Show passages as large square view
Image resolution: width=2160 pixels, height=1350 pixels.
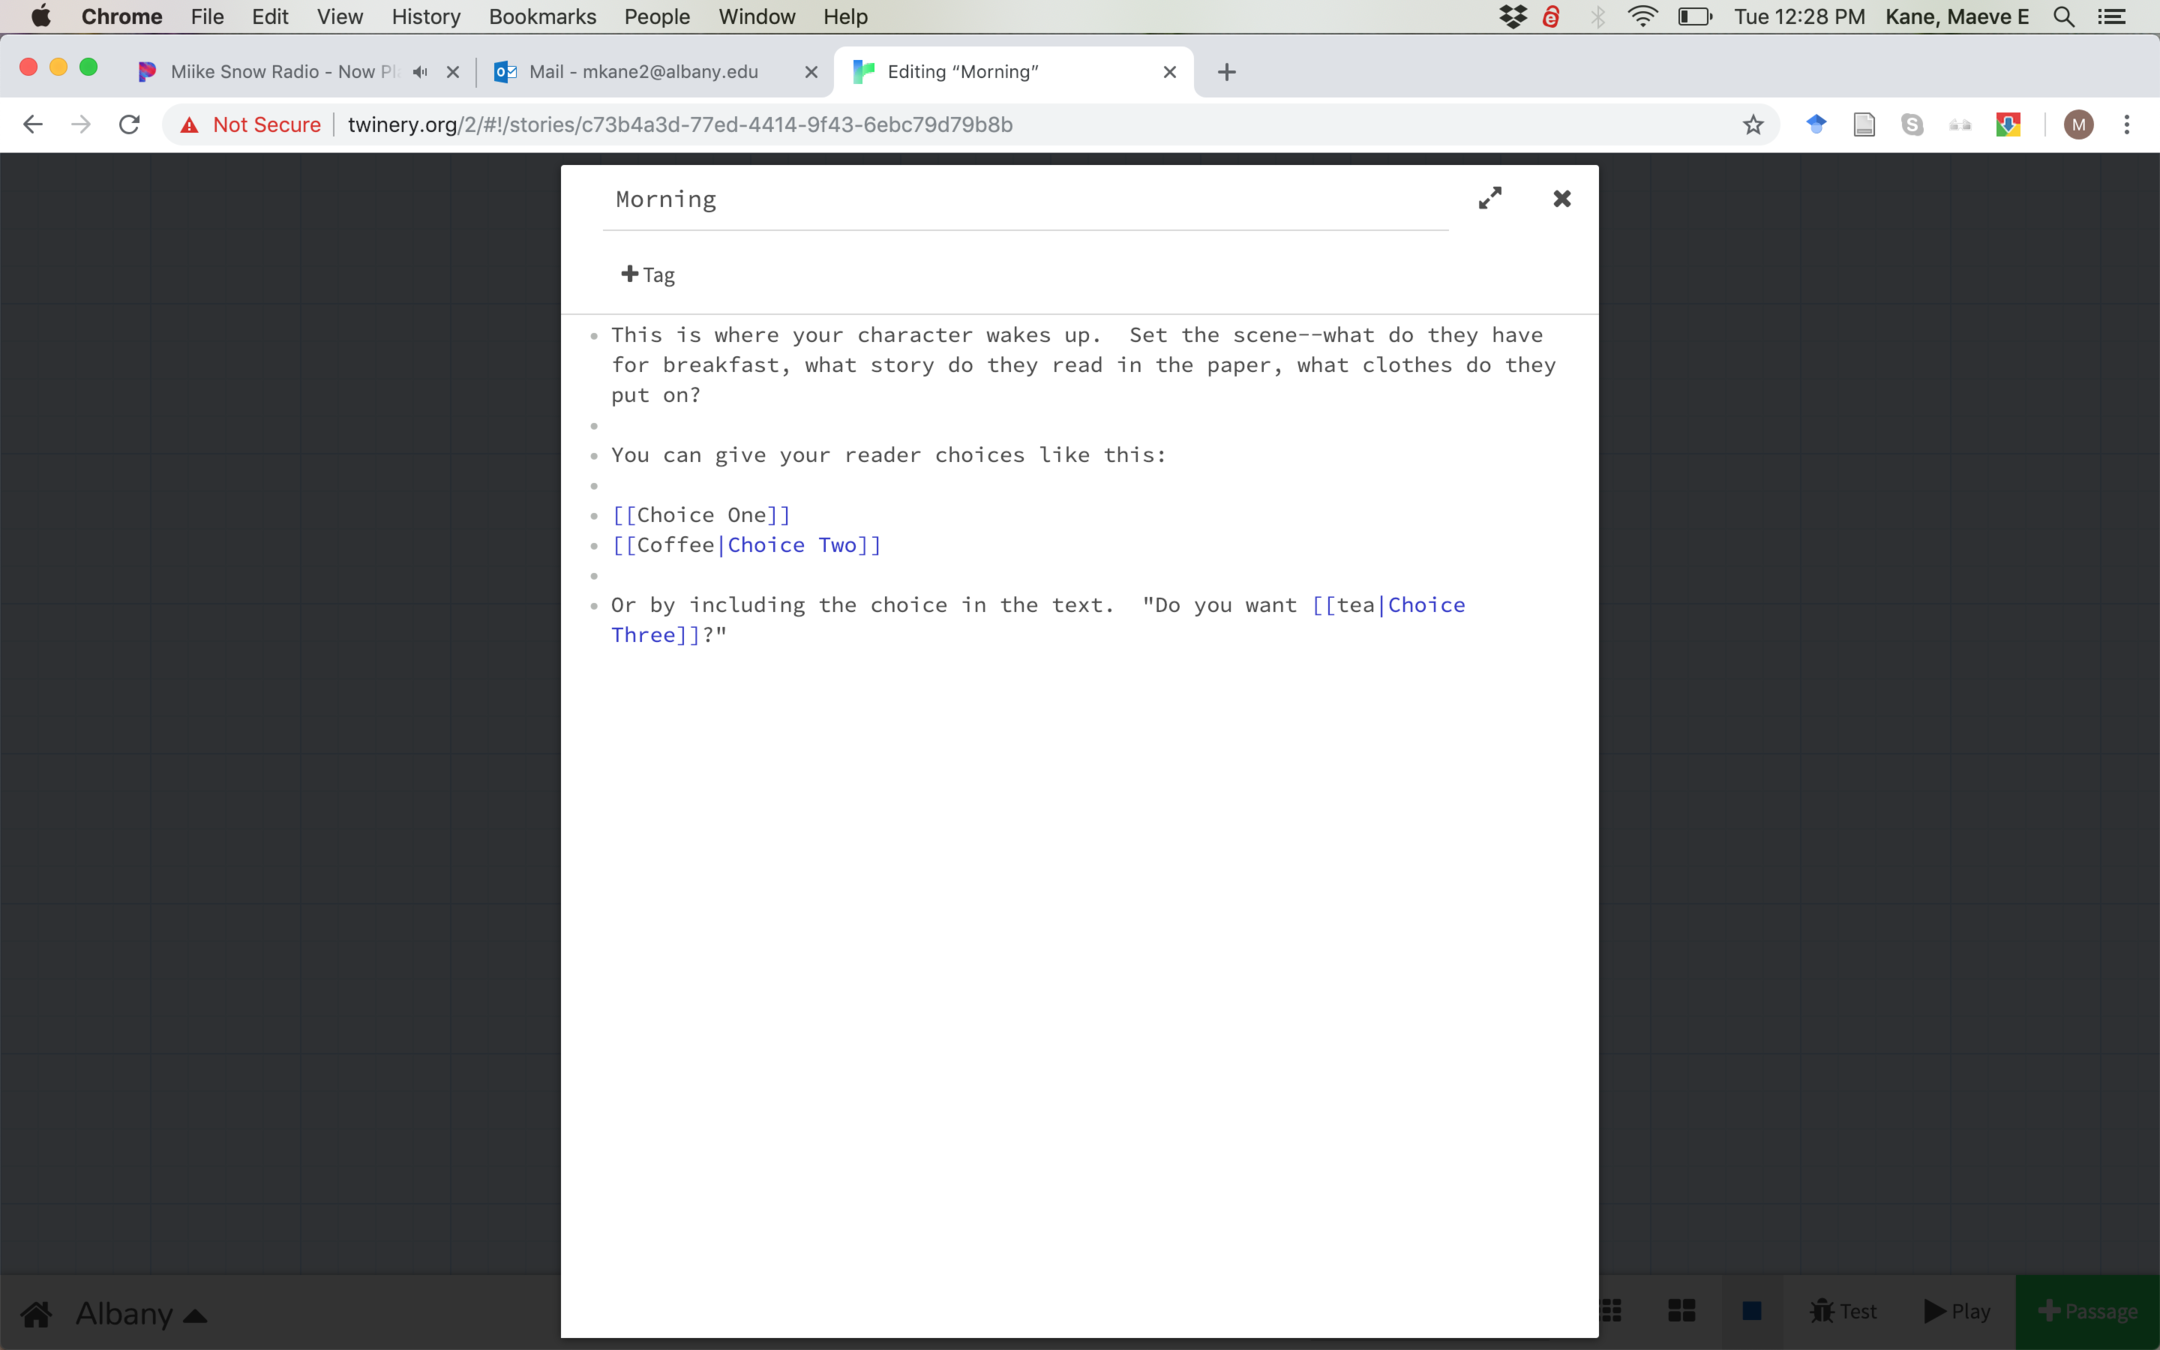click(1751, 1311)
